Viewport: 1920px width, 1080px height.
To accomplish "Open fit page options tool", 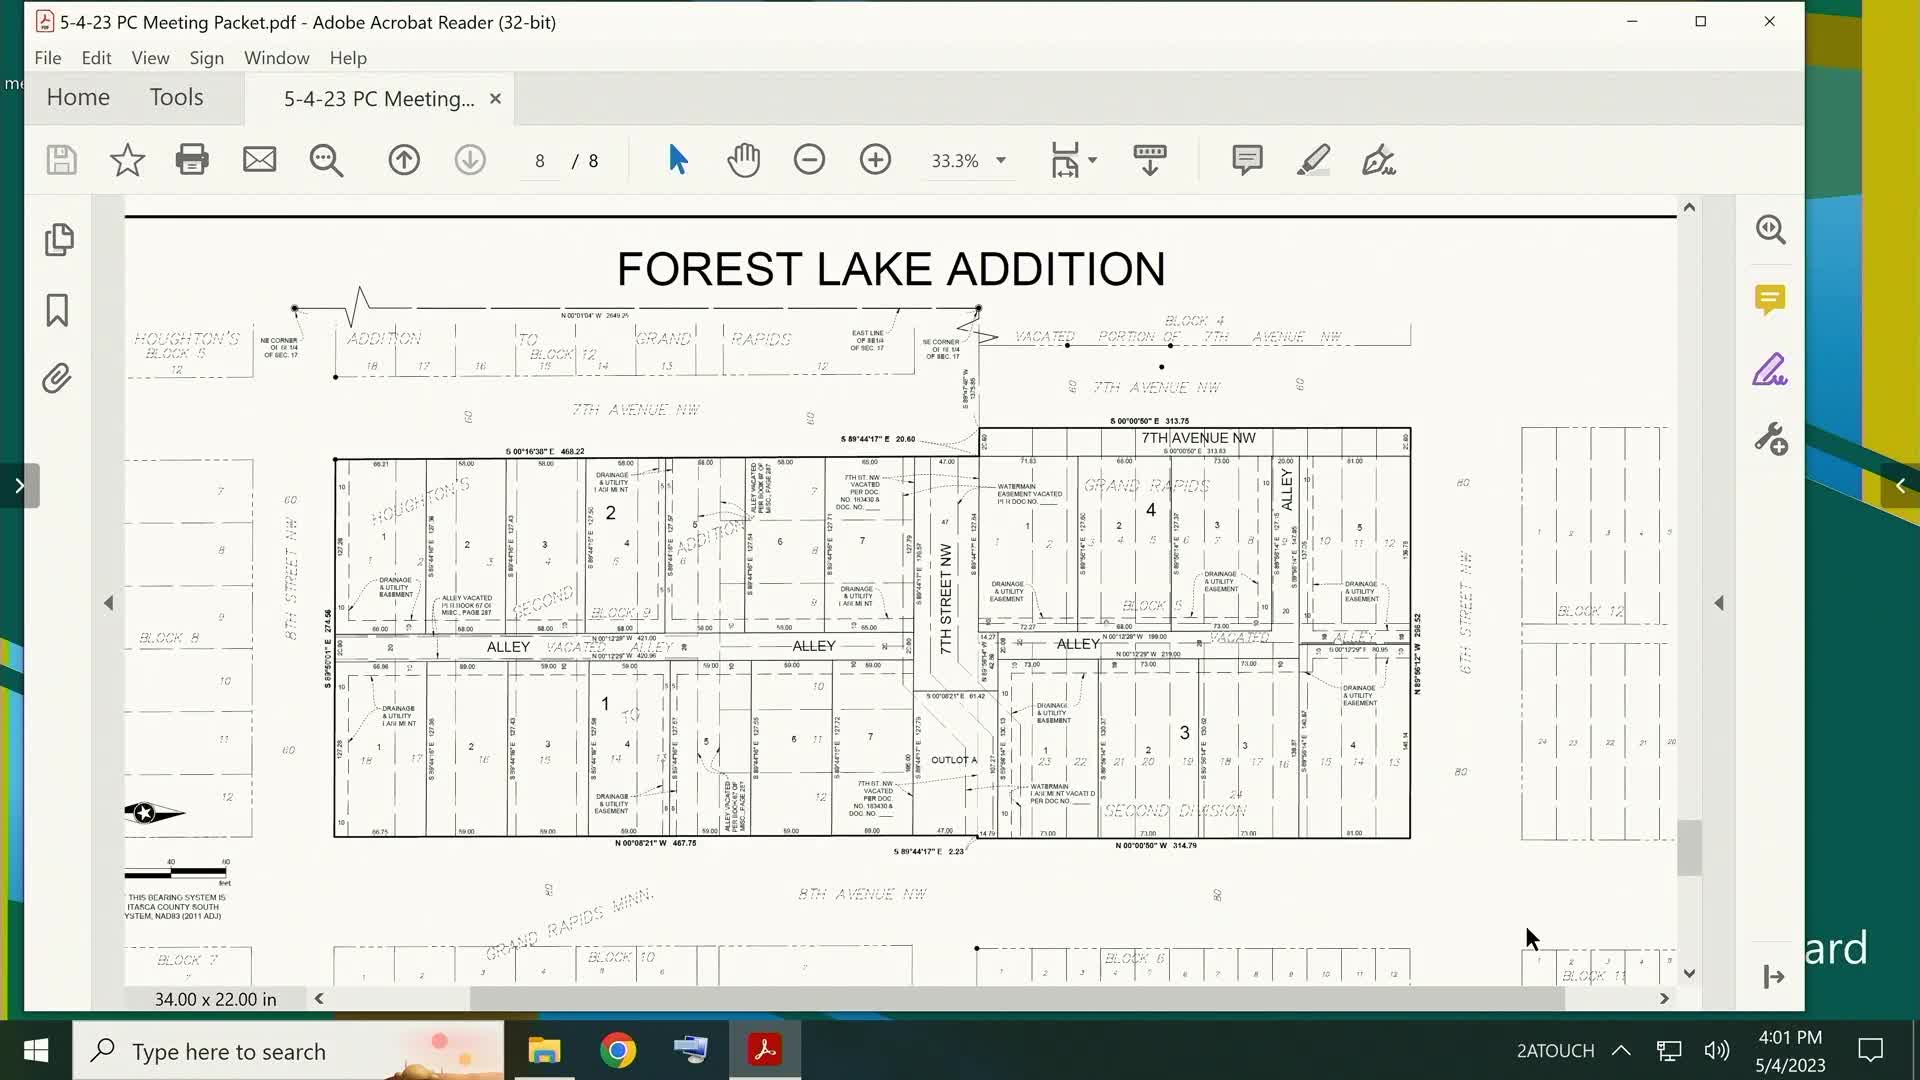I will (1065, 160).
